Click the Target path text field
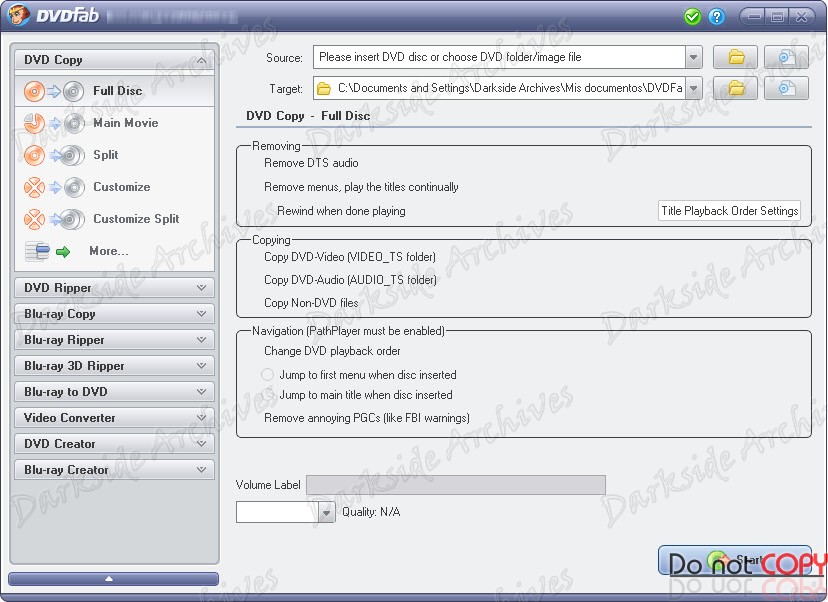 (x=499, y=88)
